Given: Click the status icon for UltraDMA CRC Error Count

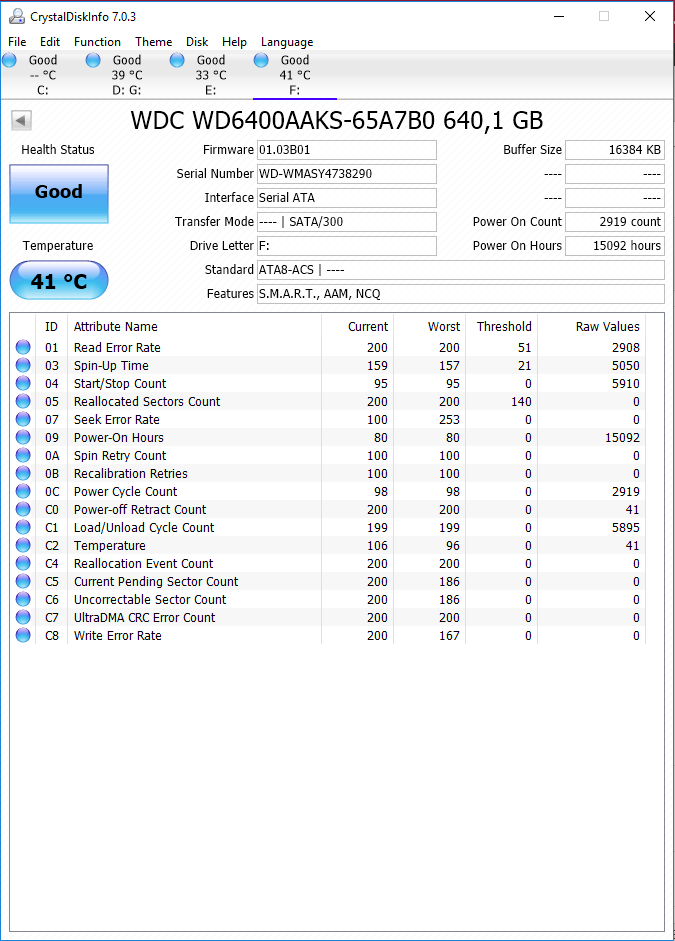Looking at the screenshot, I should pyautogui.click(x=23, y=617).
